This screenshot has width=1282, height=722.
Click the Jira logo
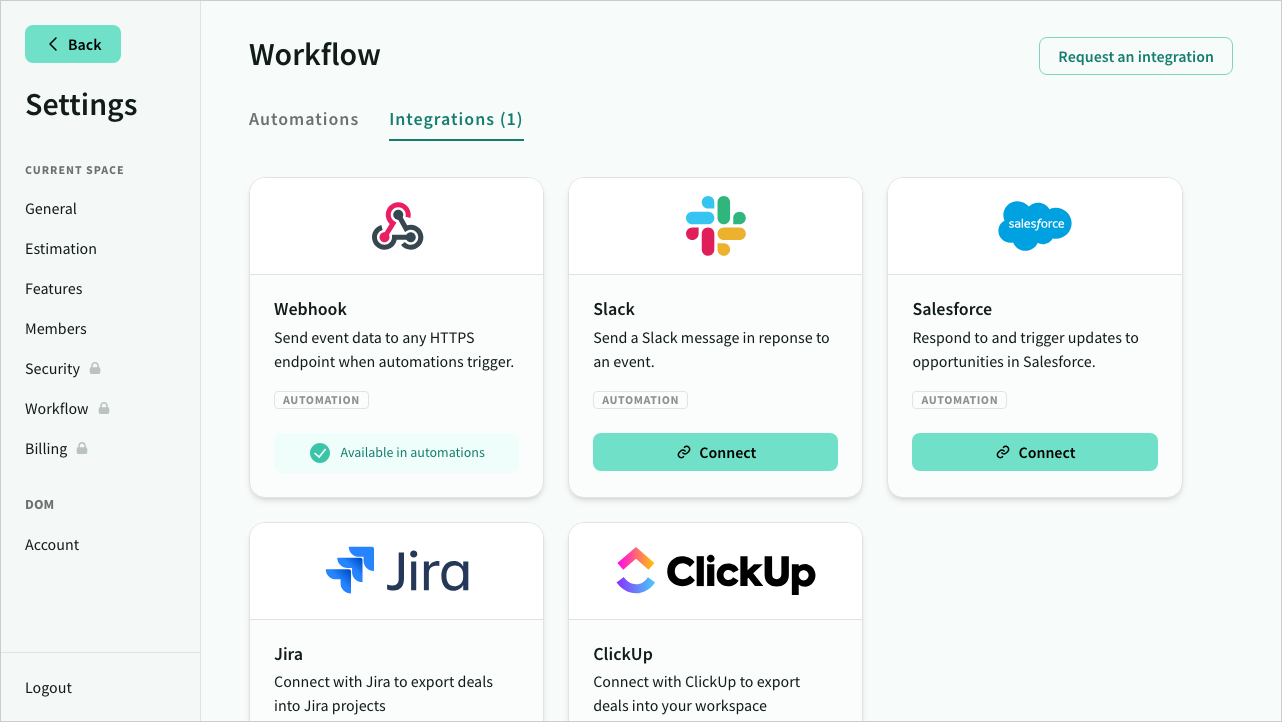click(x=397, y=571)
